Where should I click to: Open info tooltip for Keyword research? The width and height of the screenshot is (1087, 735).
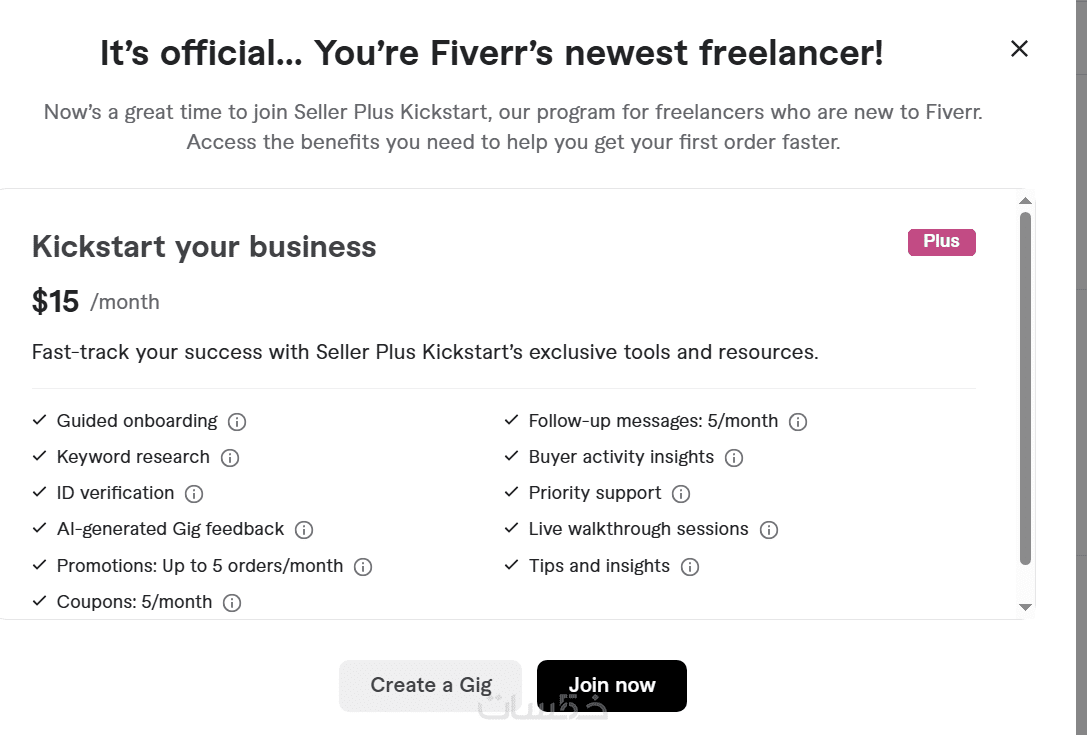(230, 458)
